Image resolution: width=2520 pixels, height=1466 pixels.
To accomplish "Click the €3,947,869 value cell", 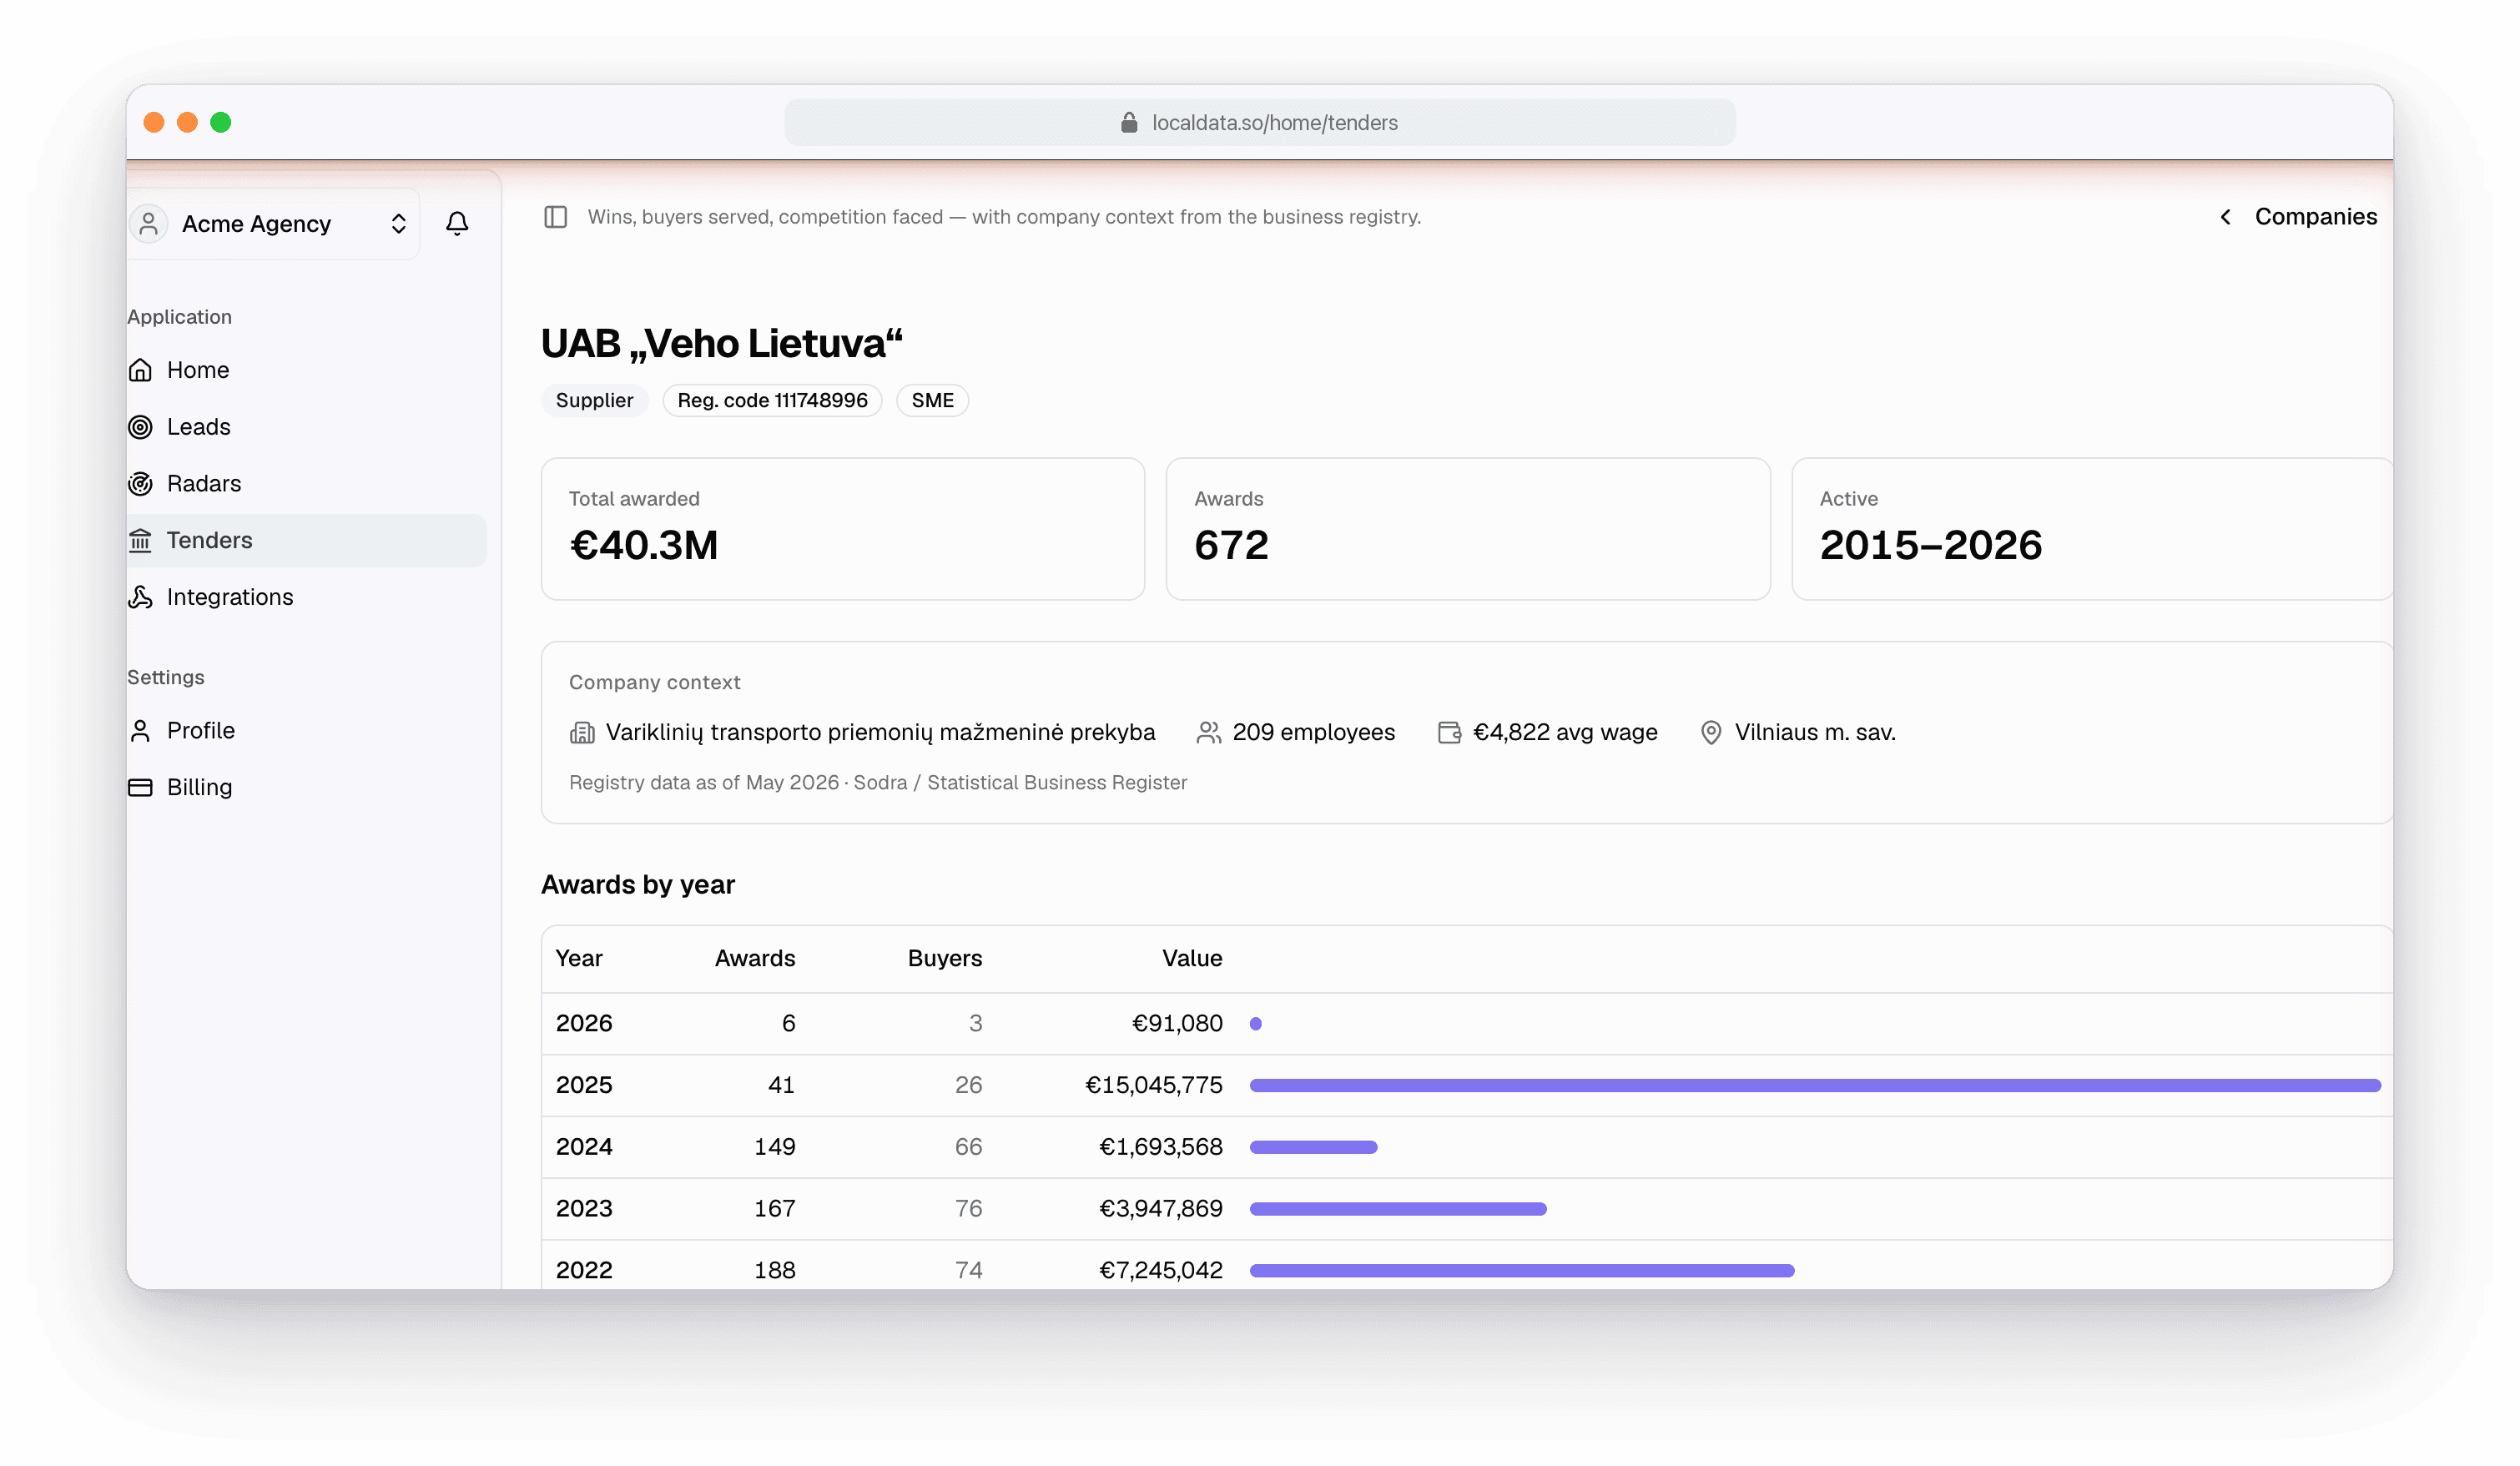I will [x=1161, y=1209].
